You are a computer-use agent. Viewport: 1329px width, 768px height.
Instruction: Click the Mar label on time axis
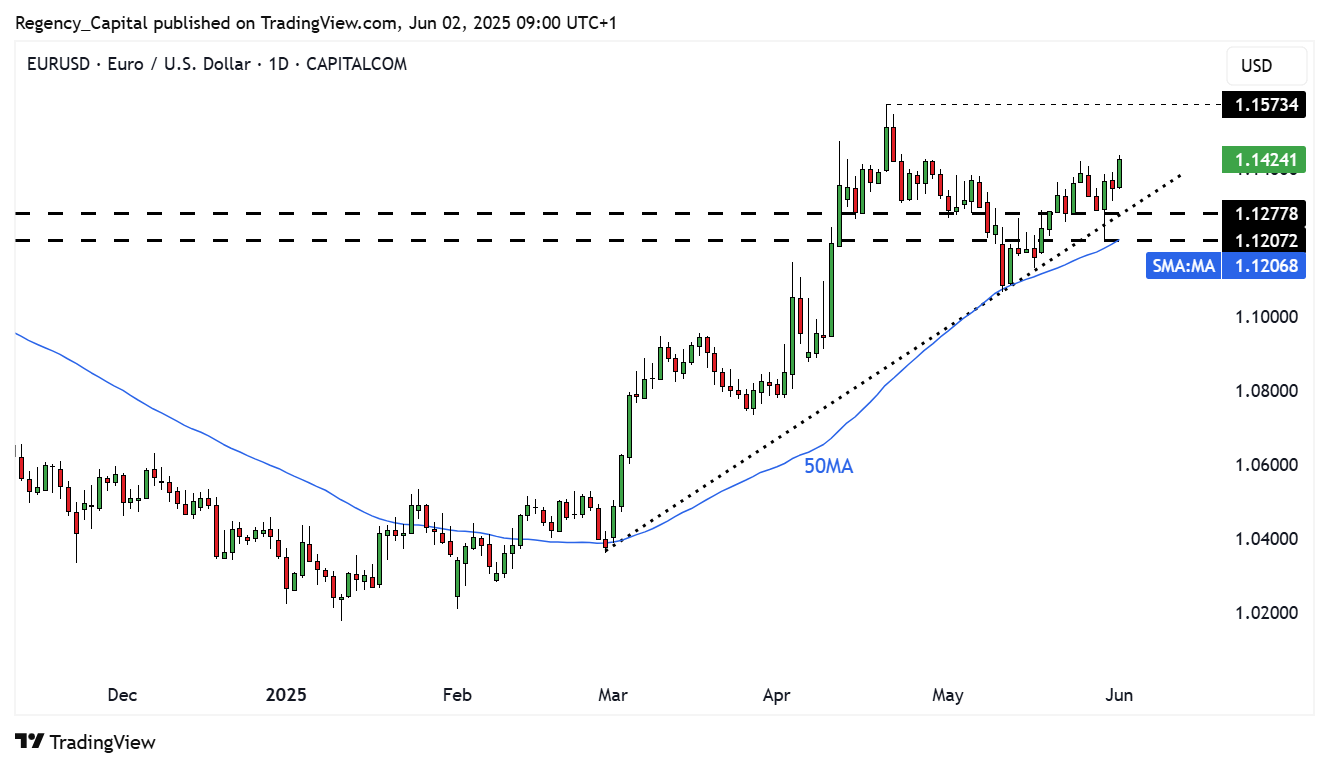(612, 695)
